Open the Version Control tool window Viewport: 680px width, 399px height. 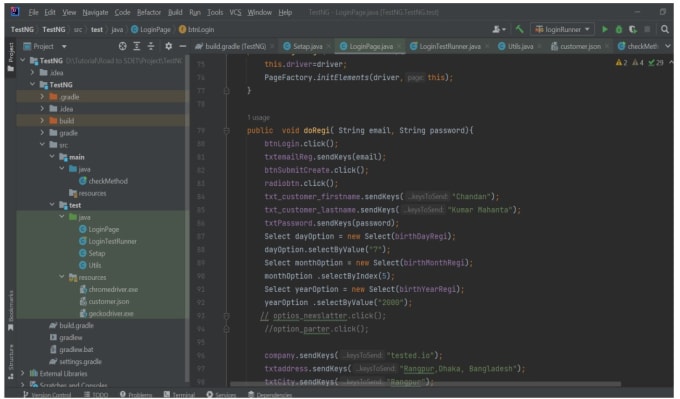(47, 394)
